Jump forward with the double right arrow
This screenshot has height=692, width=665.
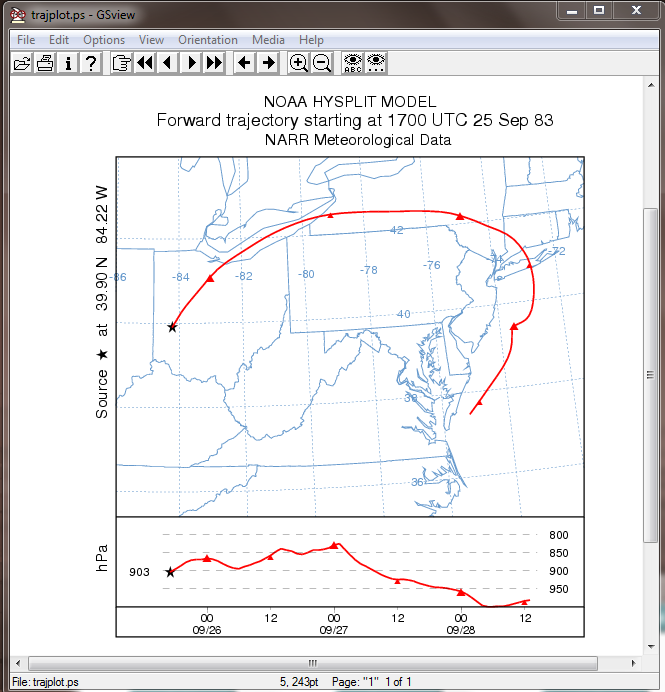tap(214, 63)
